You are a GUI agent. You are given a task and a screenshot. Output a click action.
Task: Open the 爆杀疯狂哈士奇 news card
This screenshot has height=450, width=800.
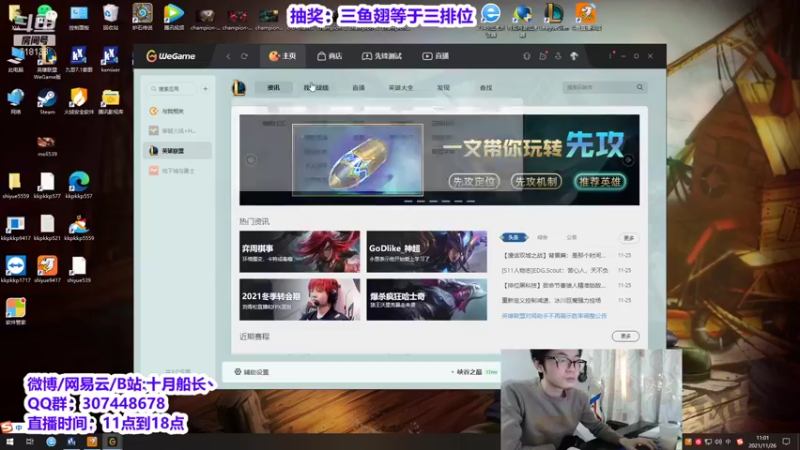pos(427,299)
